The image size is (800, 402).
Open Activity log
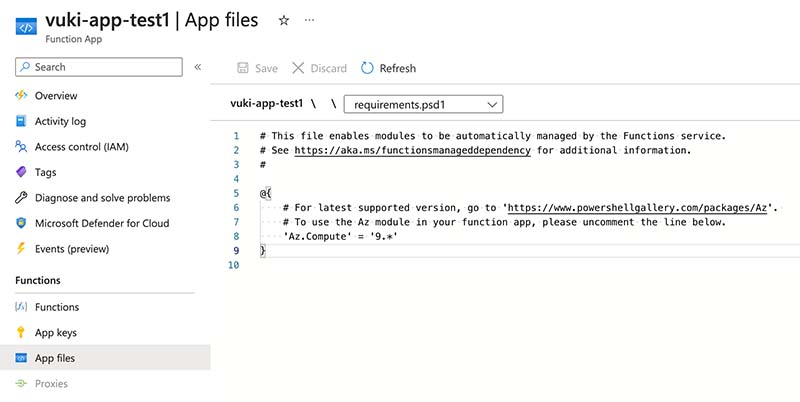click(x=60, y=121)
